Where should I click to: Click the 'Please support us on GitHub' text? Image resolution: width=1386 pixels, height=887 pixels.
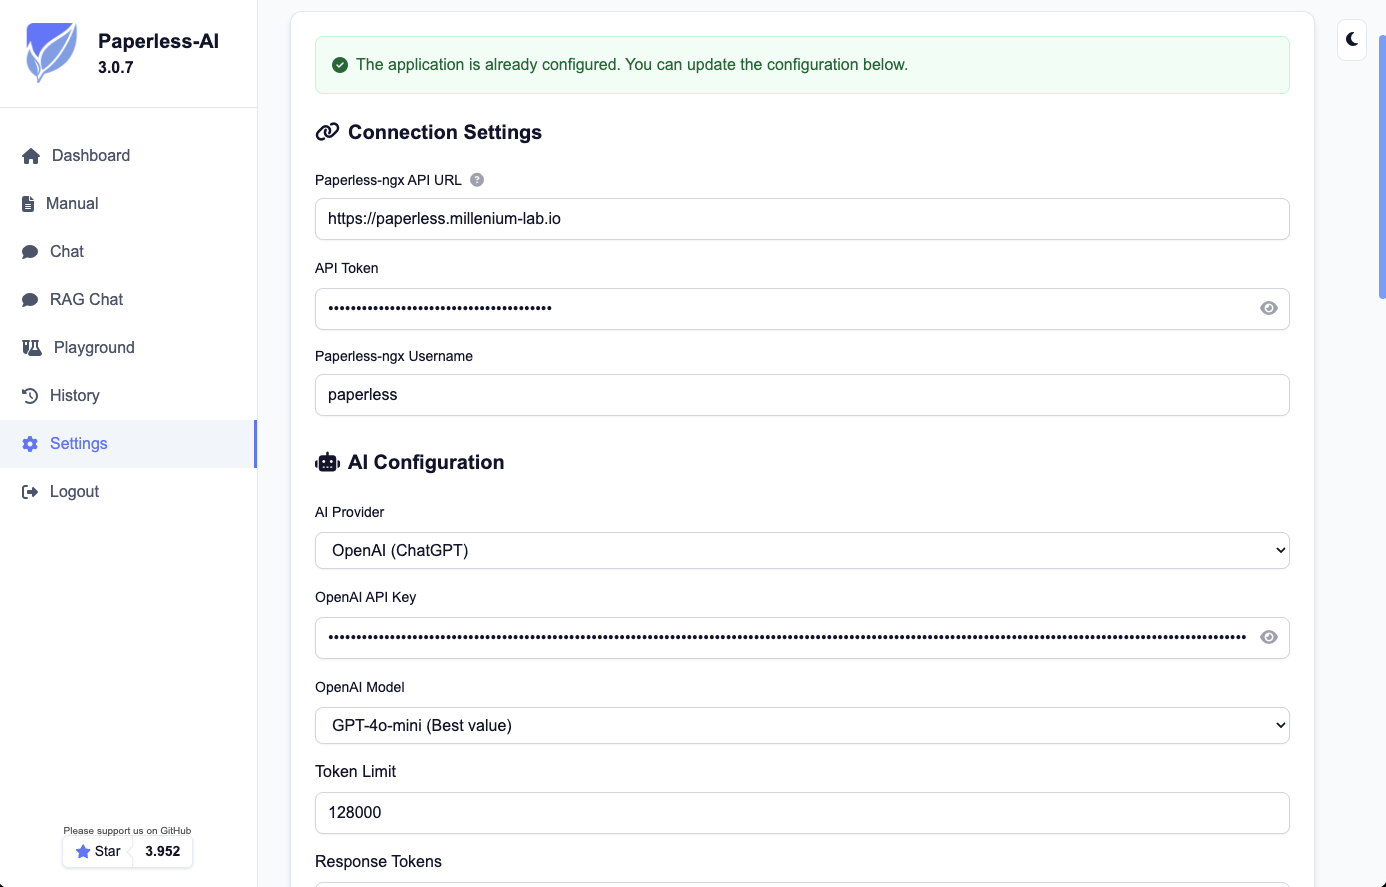point(127,831)
